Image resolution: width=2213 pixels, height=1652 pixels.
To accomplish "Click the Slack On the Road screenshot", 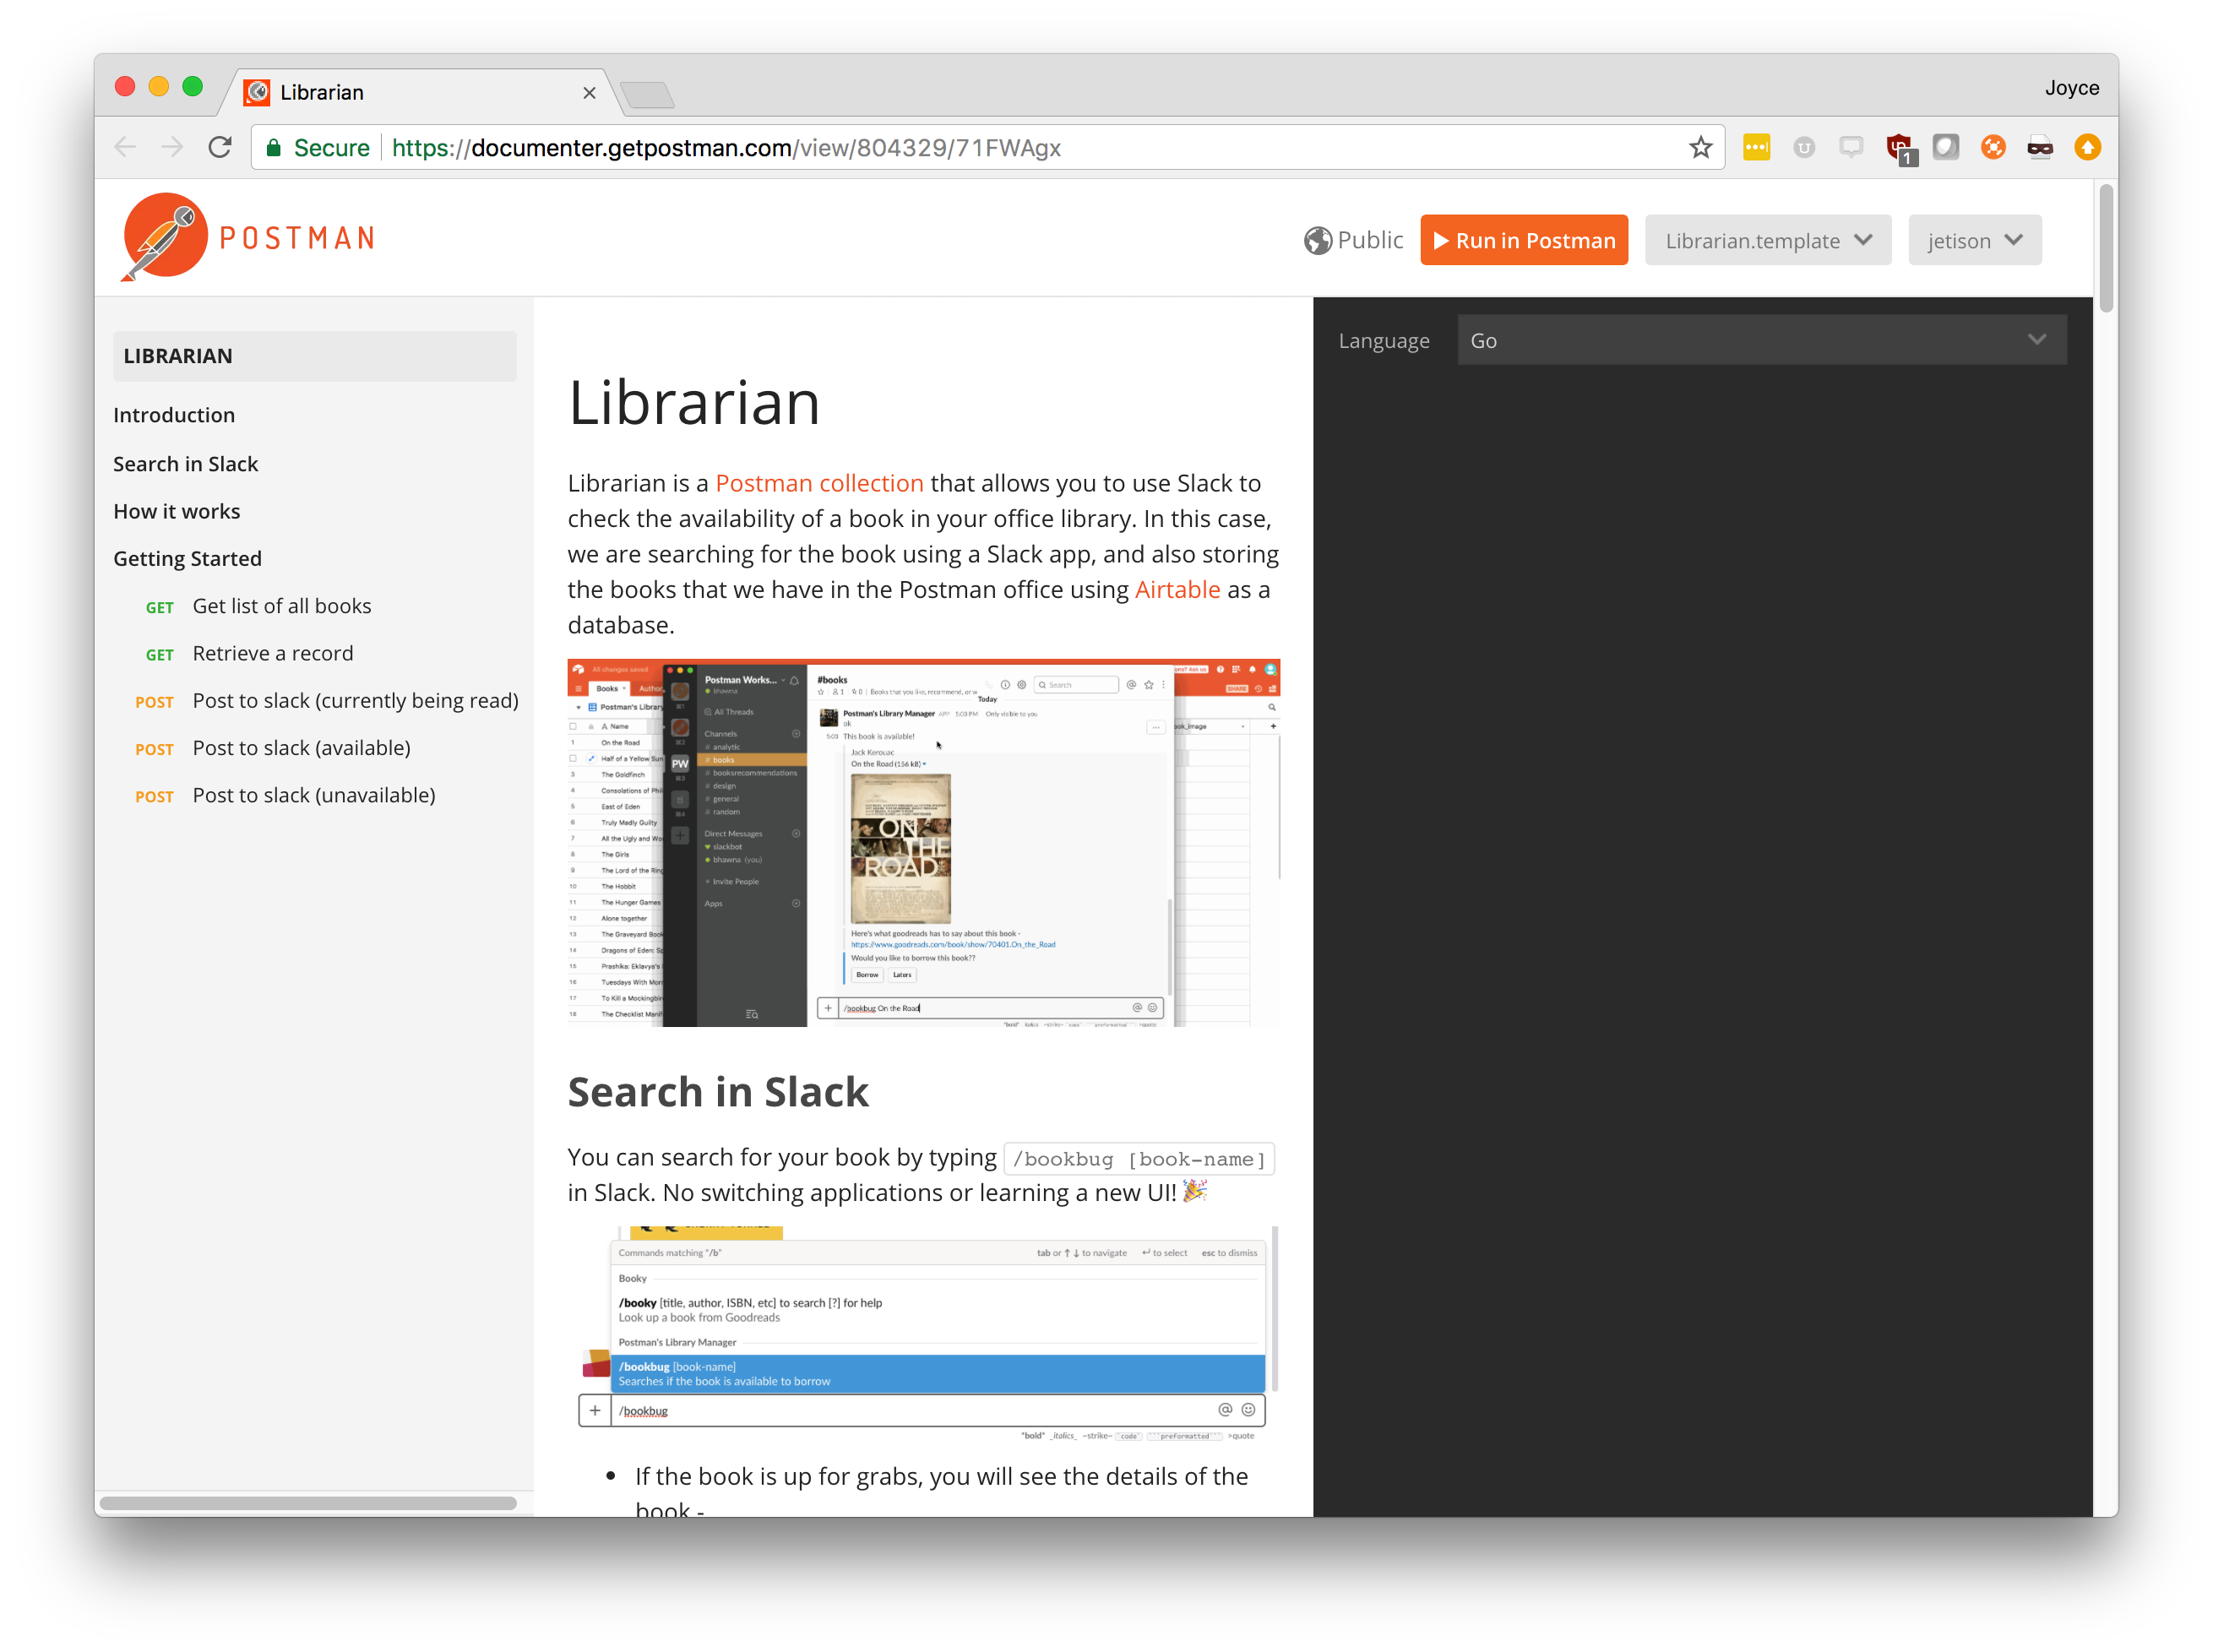I will 923,842.
